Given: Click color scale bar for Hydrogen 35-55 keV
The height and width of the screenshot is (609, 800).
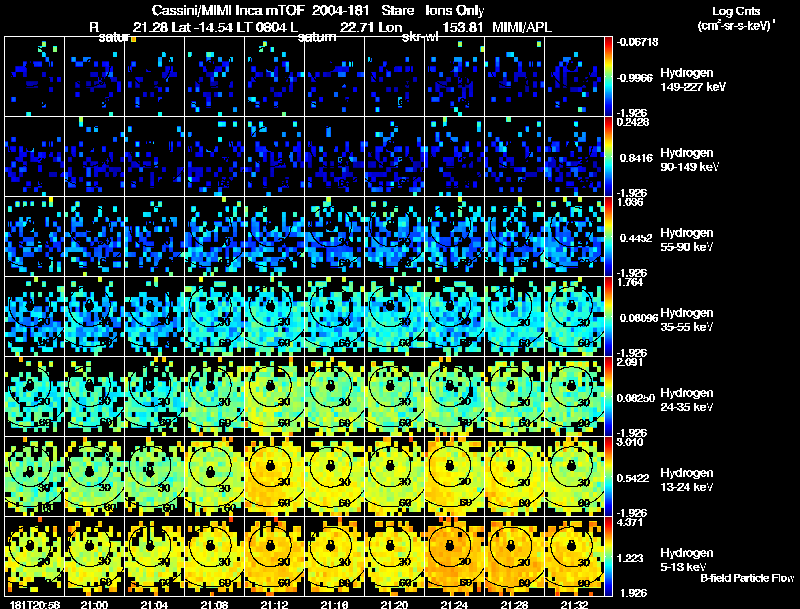Looking at the screenshot, I should pos(608,317).
